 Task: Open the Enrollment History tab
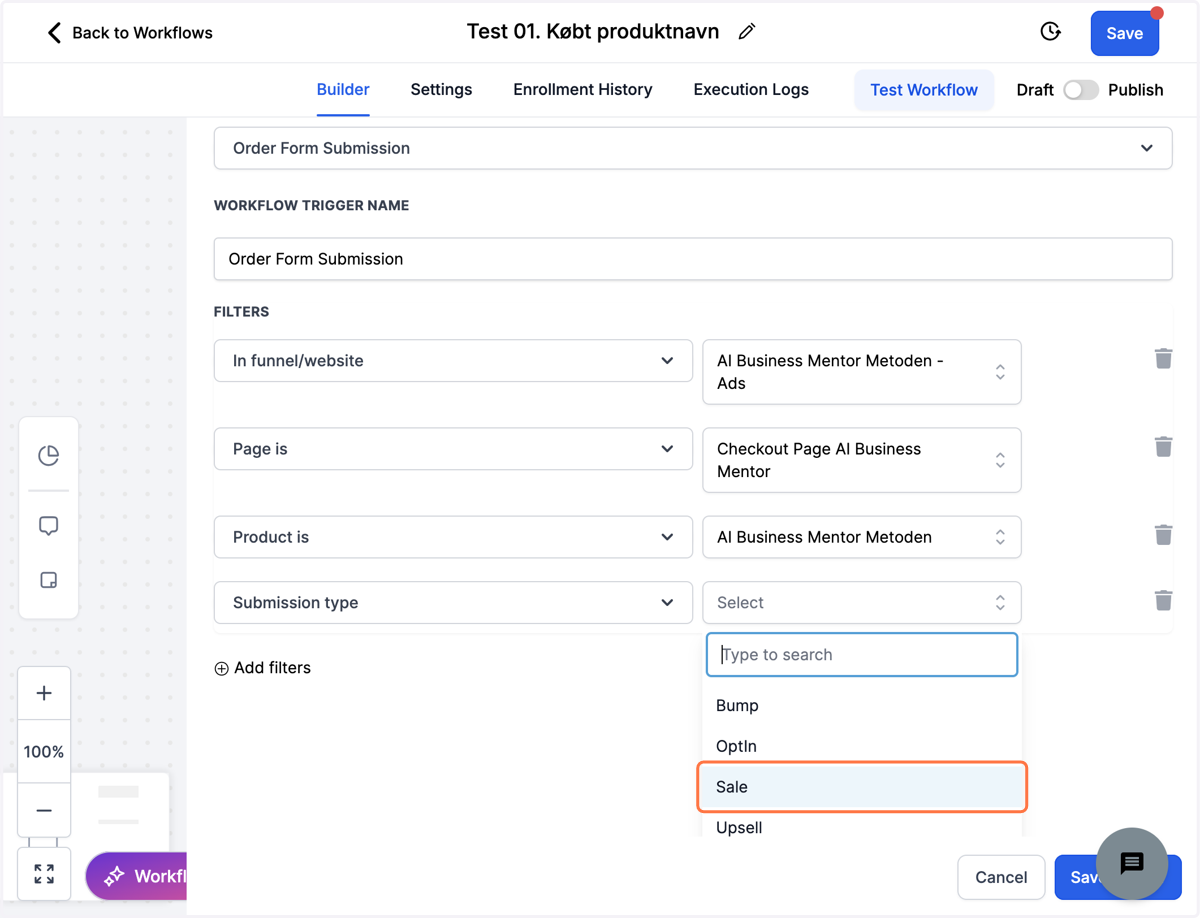click(583, 89)
